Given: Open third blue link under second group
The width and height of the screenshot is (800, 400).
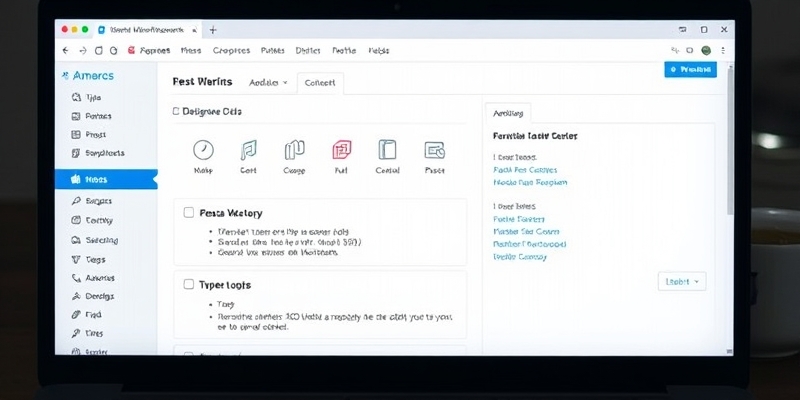Looking at the screenshot, I should [x=530, y=244].
